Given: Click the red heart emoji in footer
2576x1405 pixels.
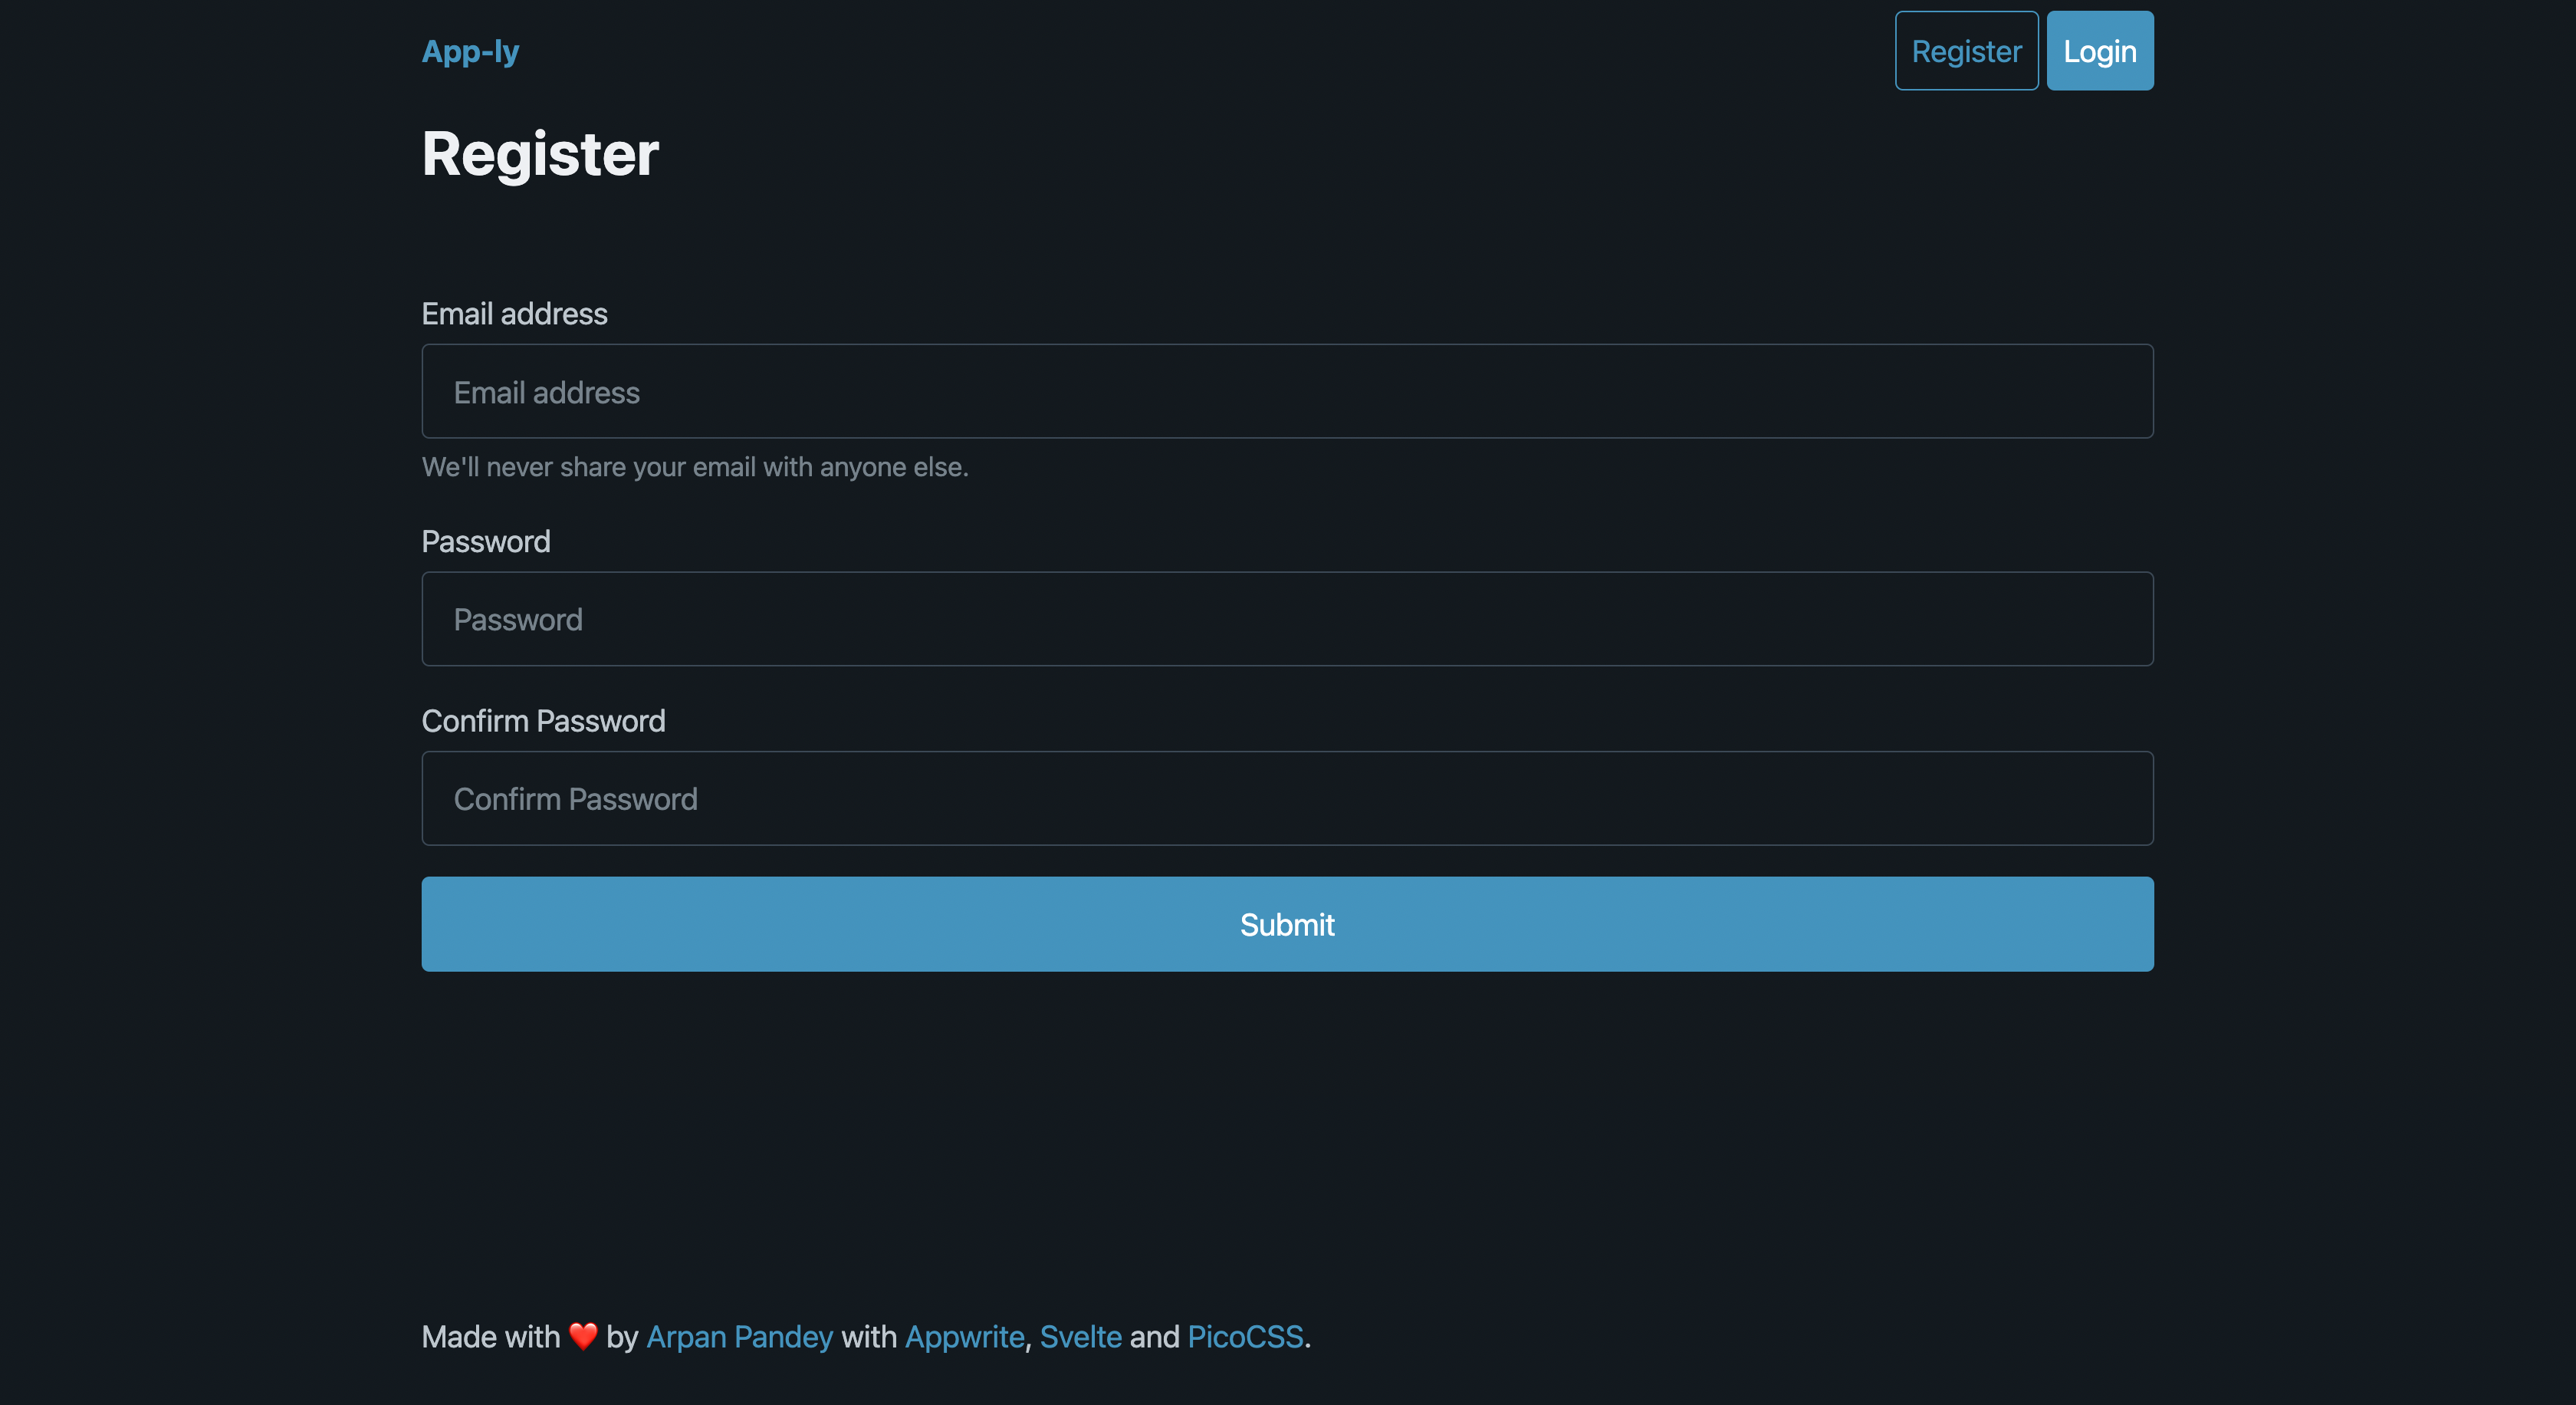Looking at the screenshot, I should 583,1336.
